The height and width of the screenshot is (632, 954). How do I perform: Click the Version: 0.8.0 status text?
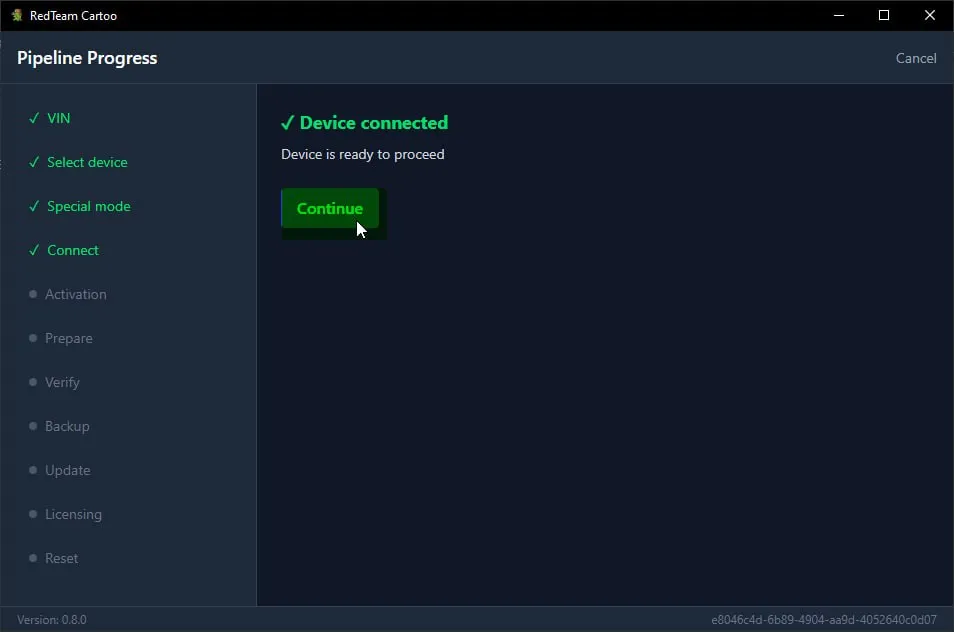(x=52, y=620)
